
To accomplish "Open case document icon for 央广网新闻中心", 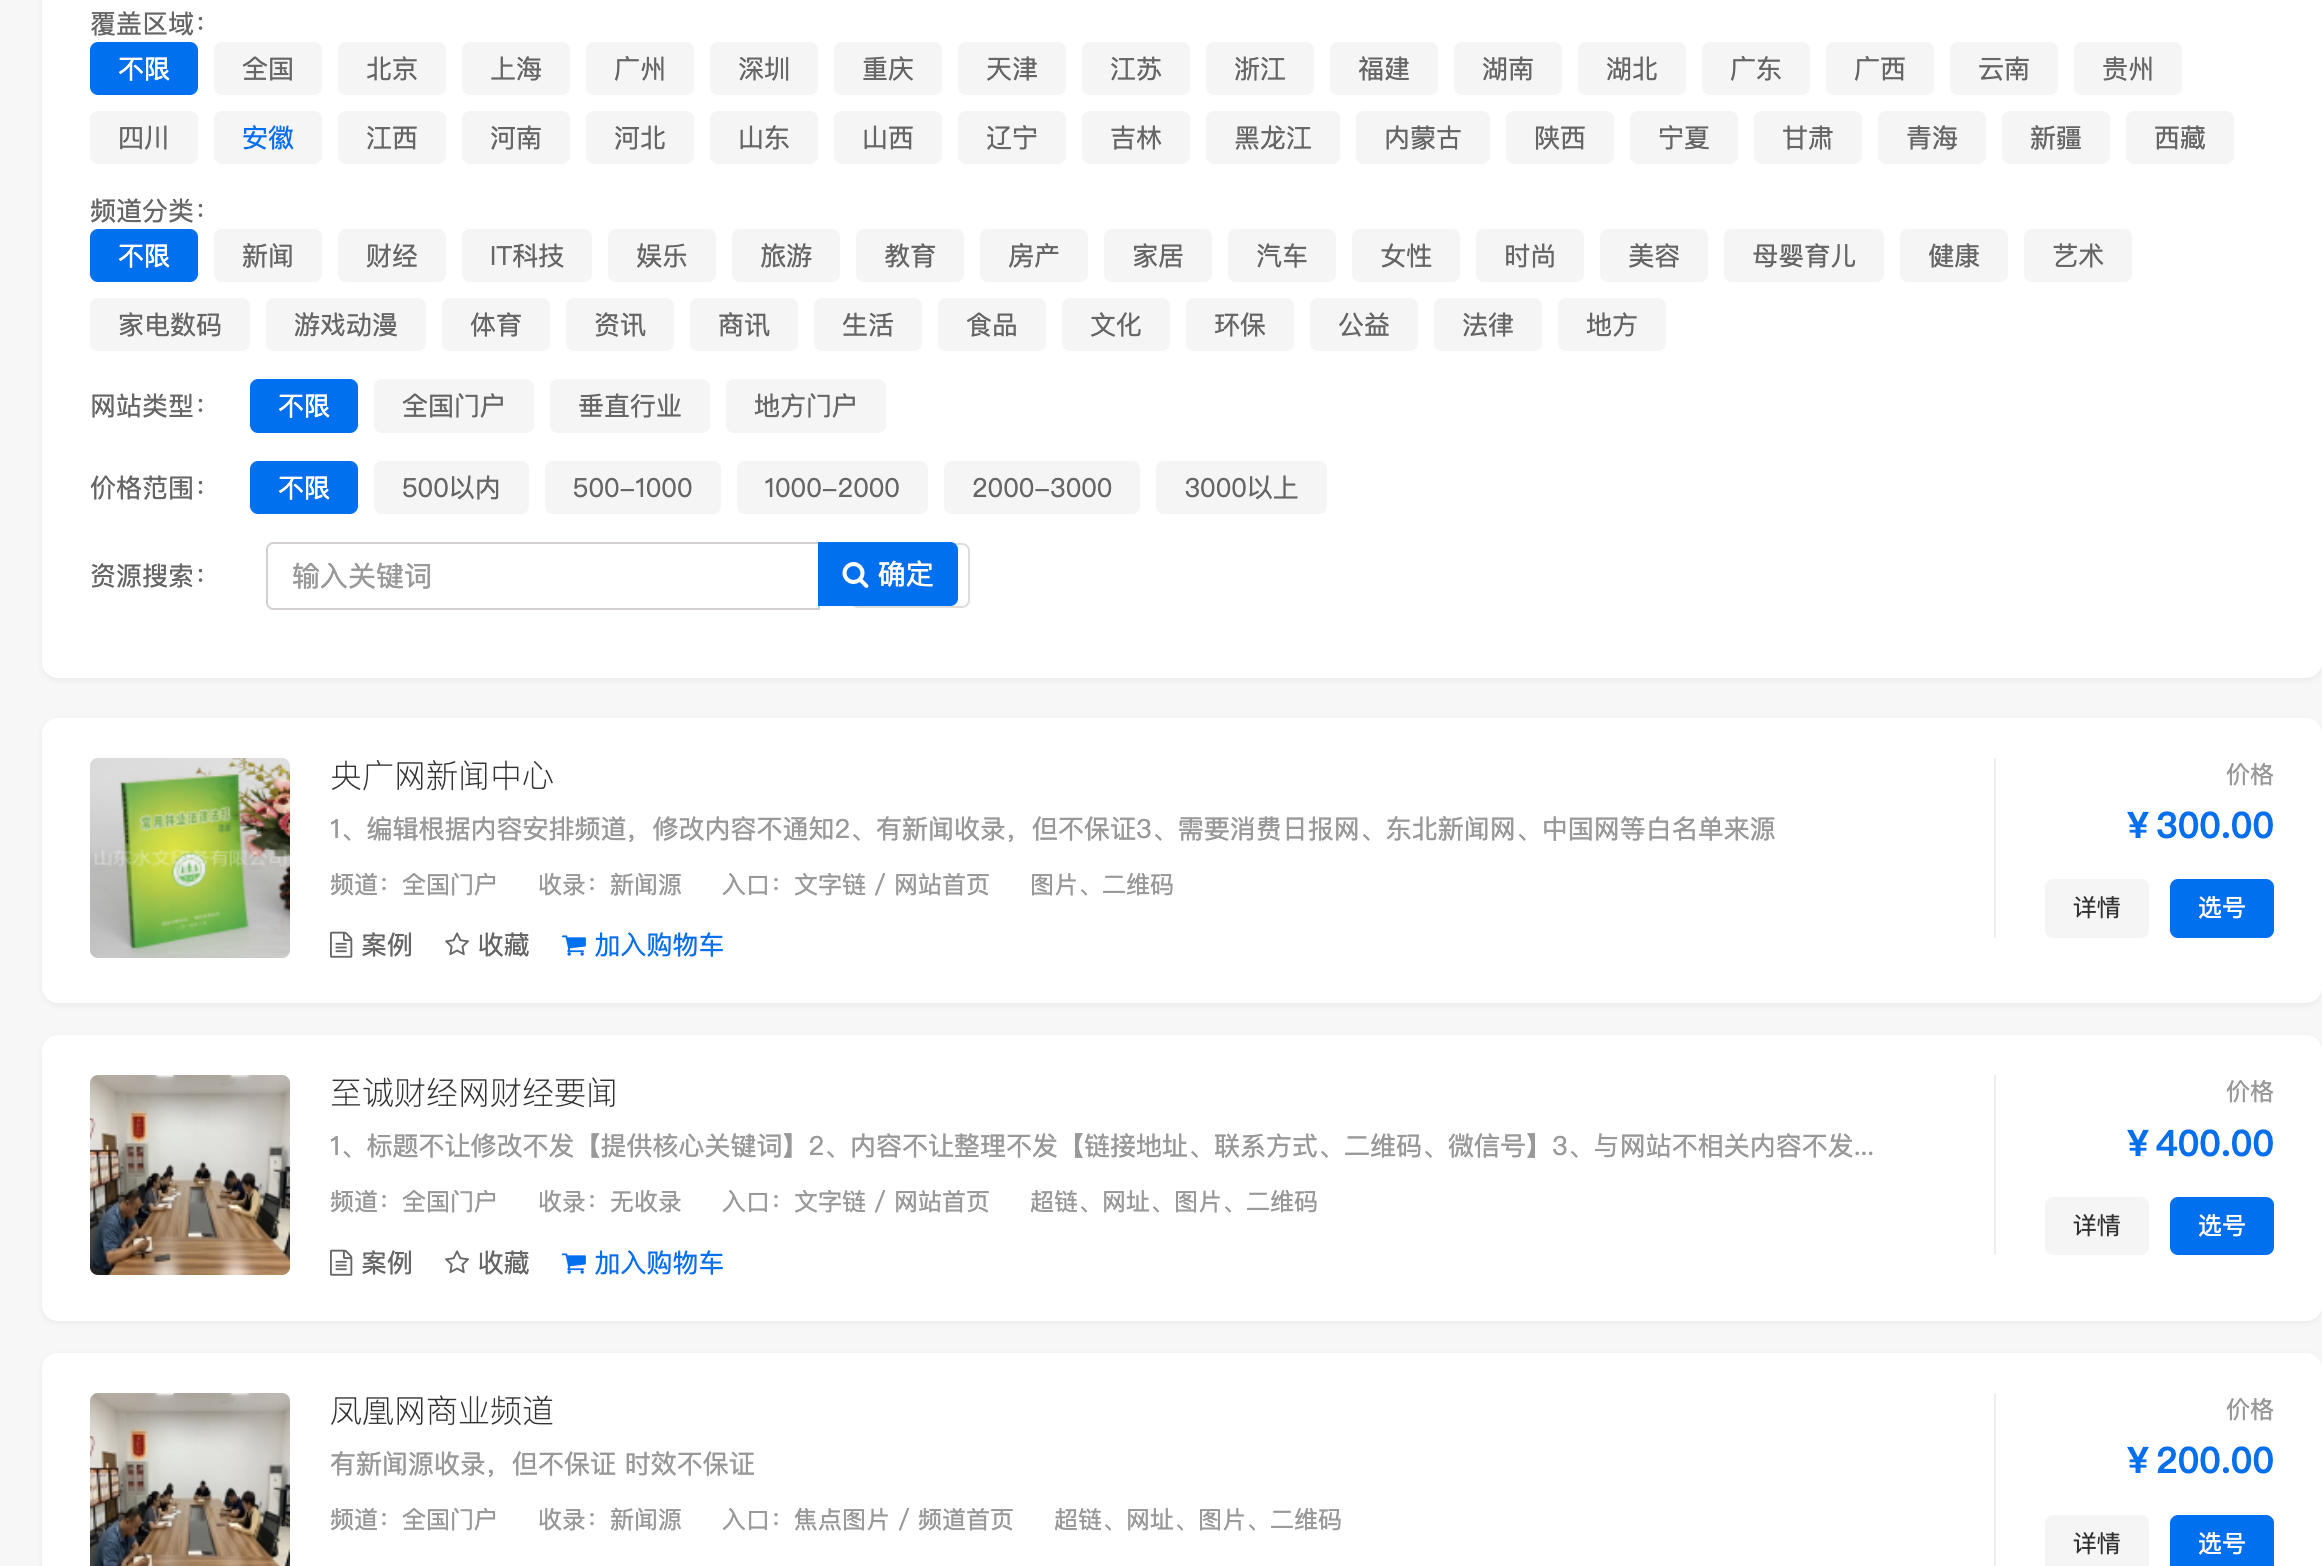I will pyautogui.click(x=341, y=945).
